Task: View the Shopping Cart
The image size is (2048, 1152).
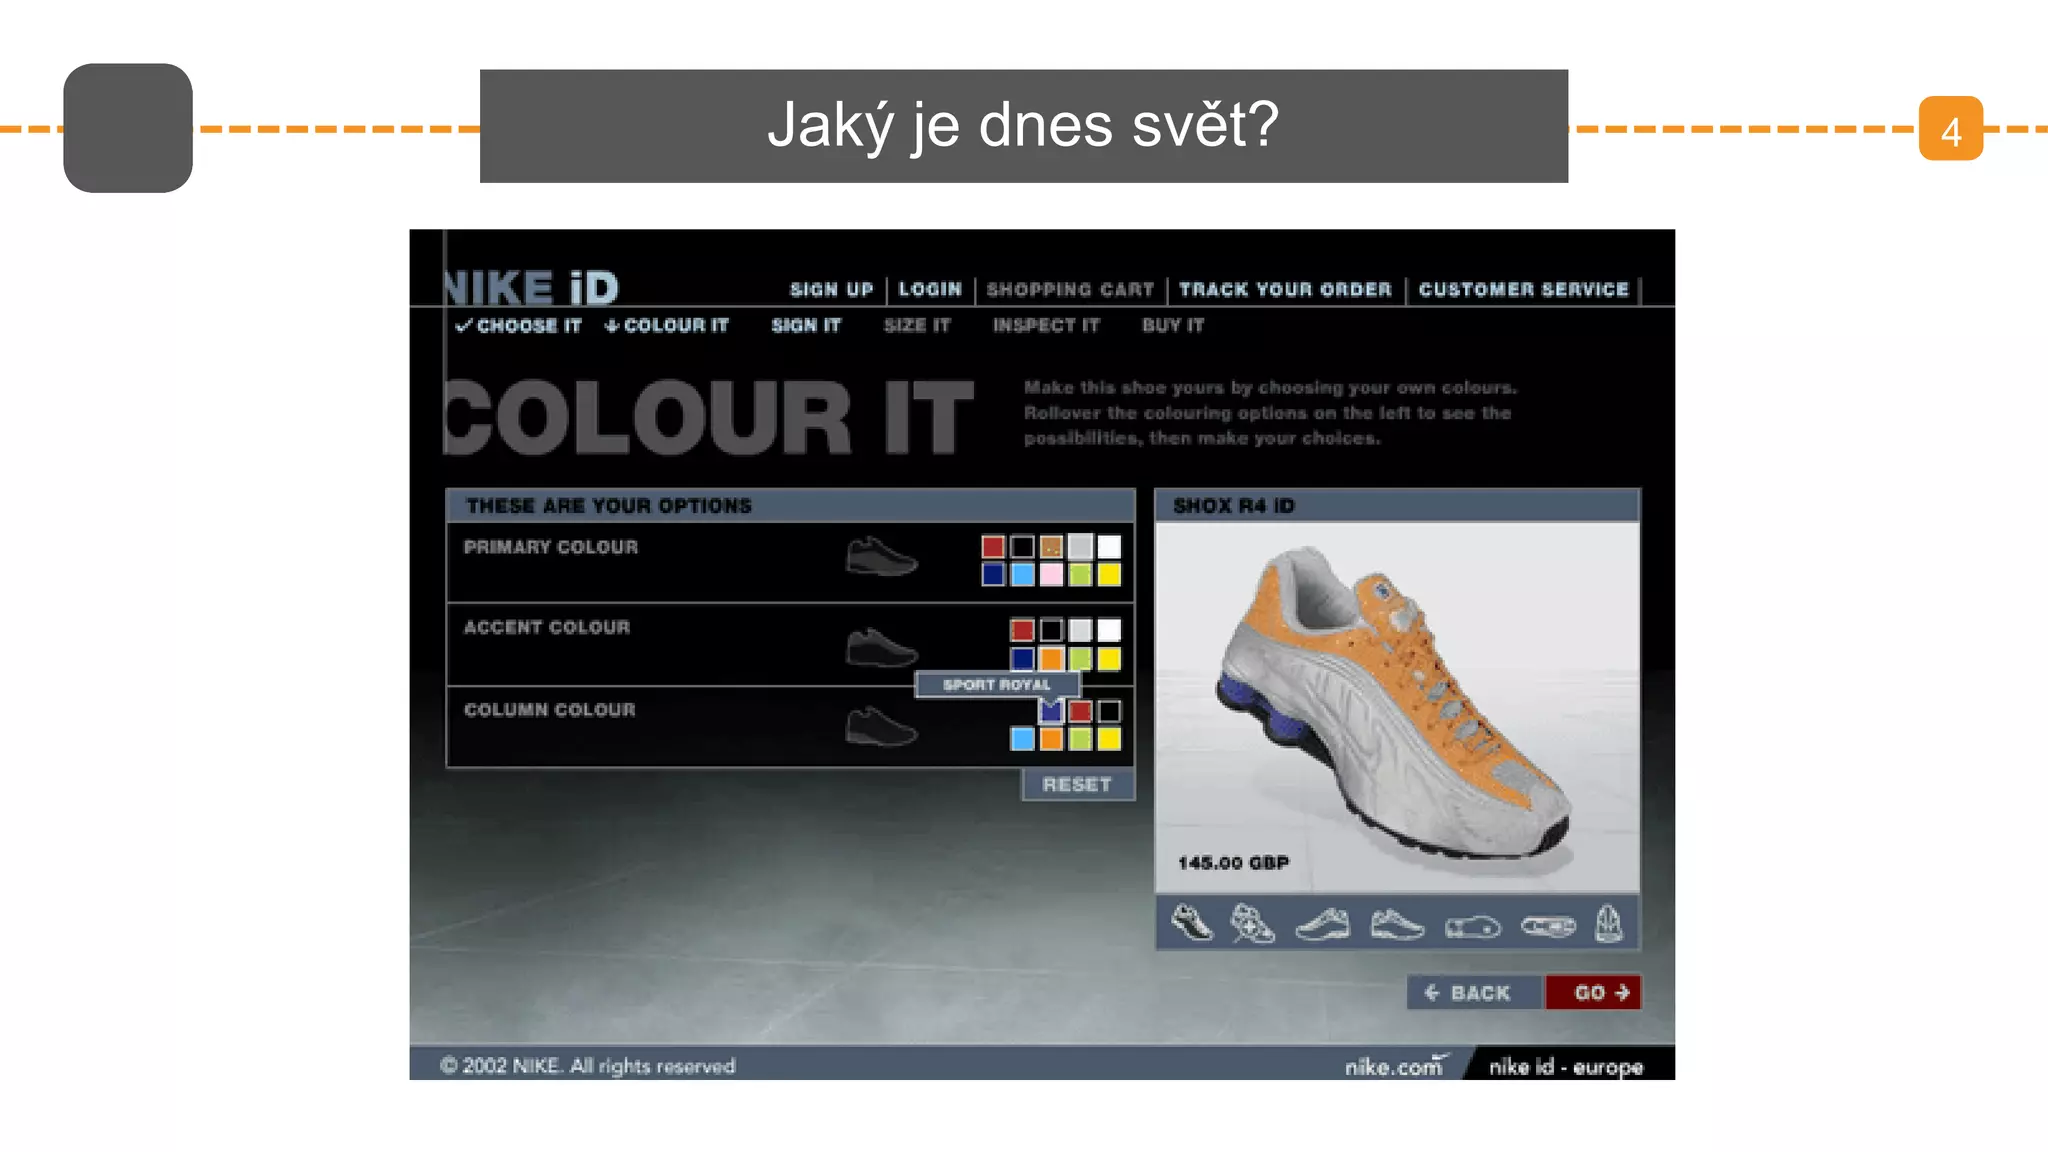Action: point(1070,289)
